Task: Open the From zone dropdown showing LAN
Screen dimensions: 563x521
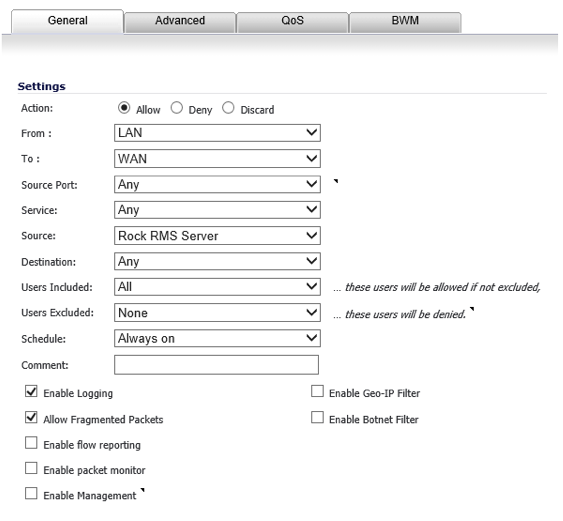Action: tap(217, 133)
